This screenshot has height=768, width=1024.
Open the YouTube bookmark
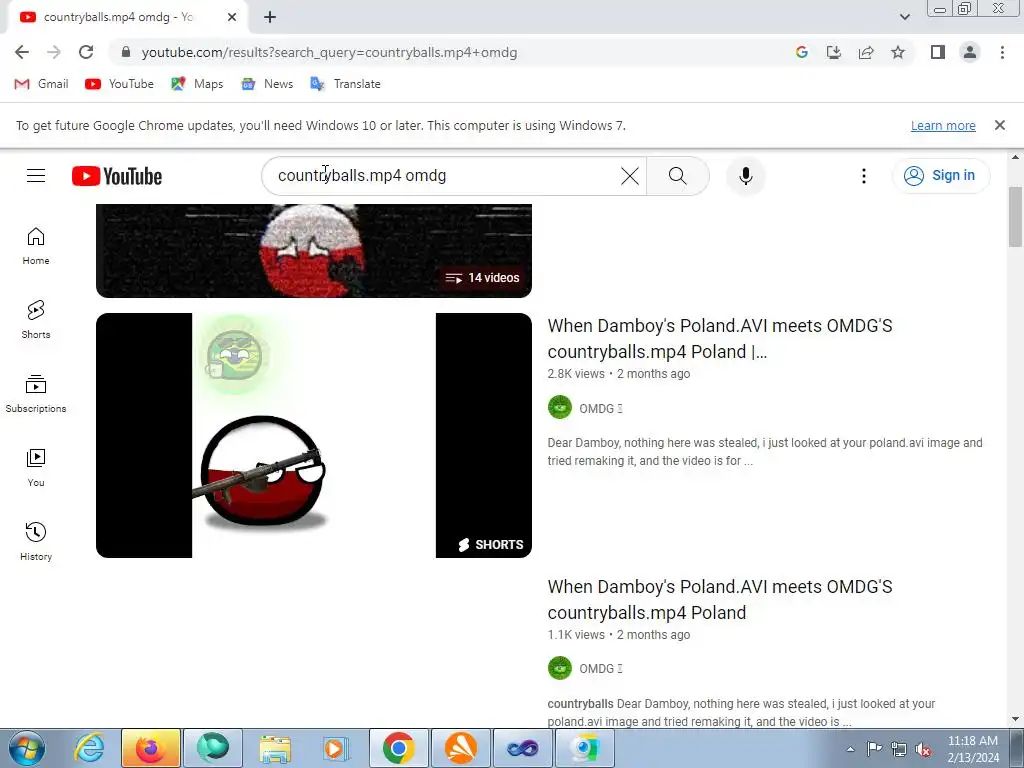[x=120, y=84]
